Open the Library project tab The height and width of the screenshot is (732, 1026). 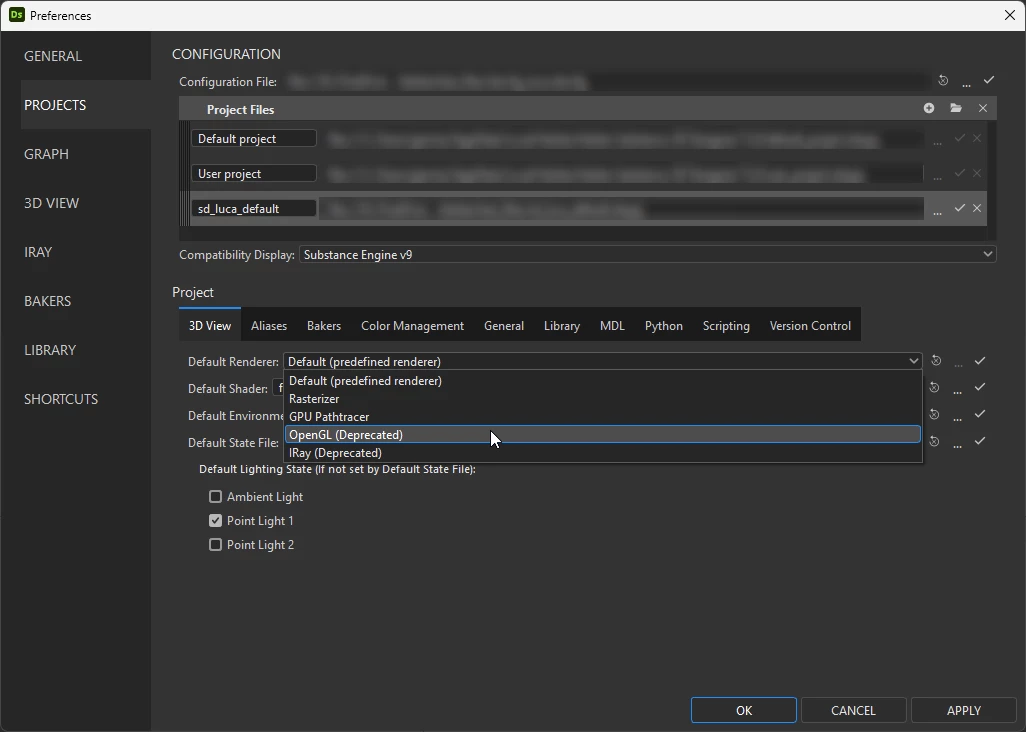click(x=561, y=326)
